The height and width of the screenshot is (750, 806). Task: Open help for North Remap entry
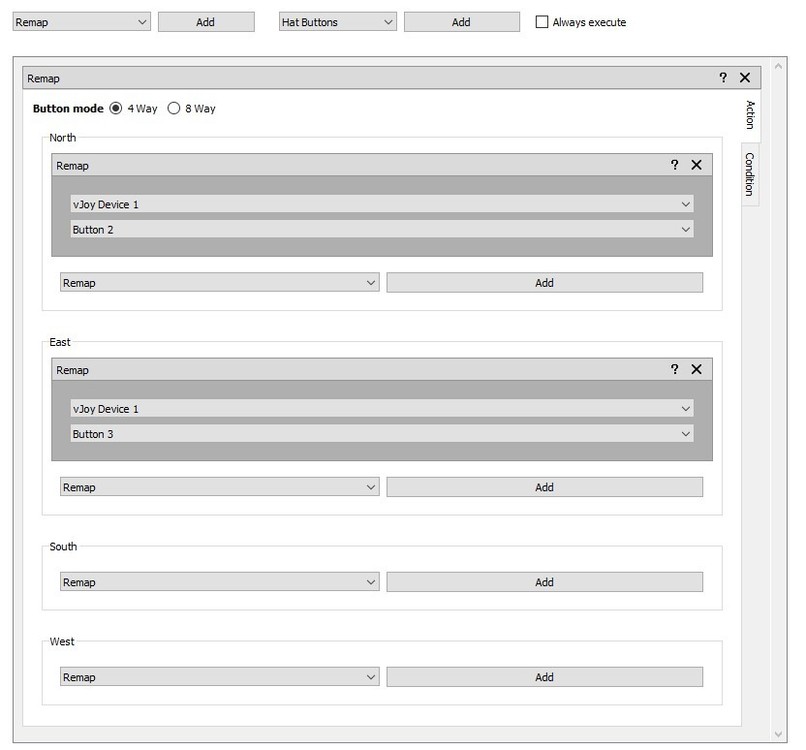tap(674, 165)
